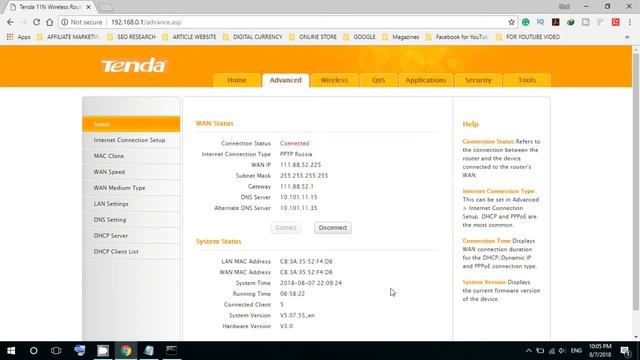640x360 pixels.
Task: Close the Tenda 11N Wireless Router tab
Action: click(x=89, y=7)
